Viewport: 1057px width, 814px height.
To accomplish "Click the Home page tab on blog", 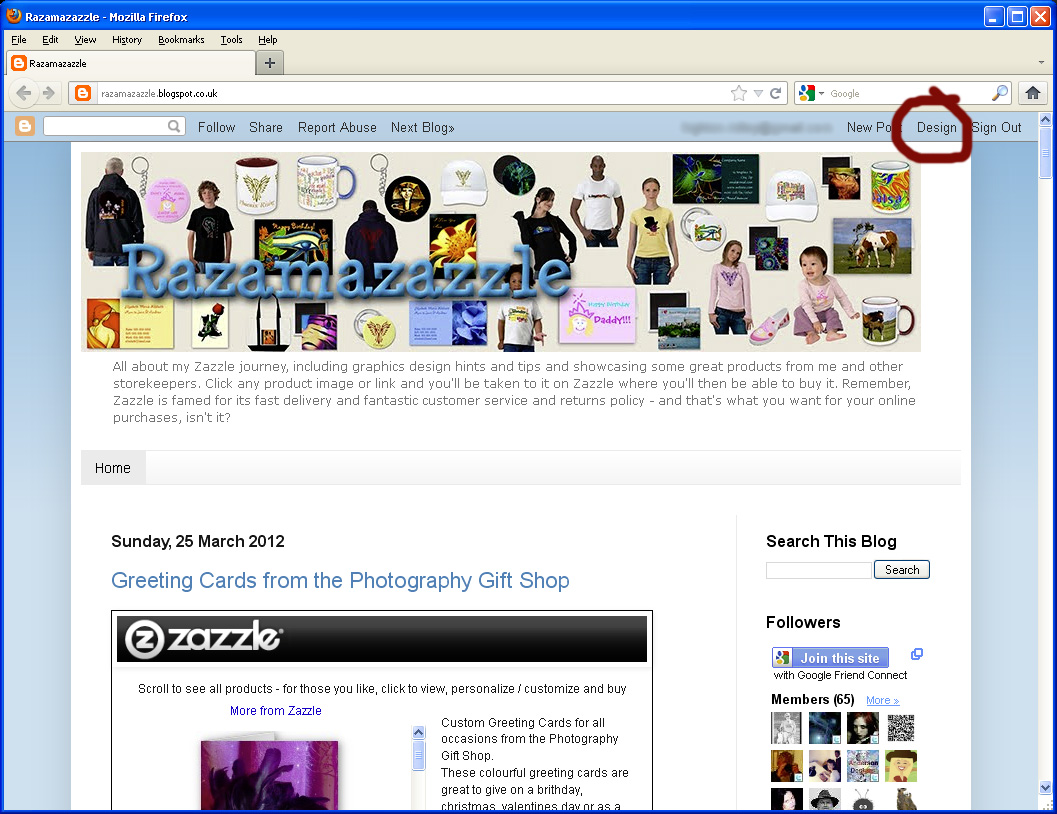I will (113, 468).
